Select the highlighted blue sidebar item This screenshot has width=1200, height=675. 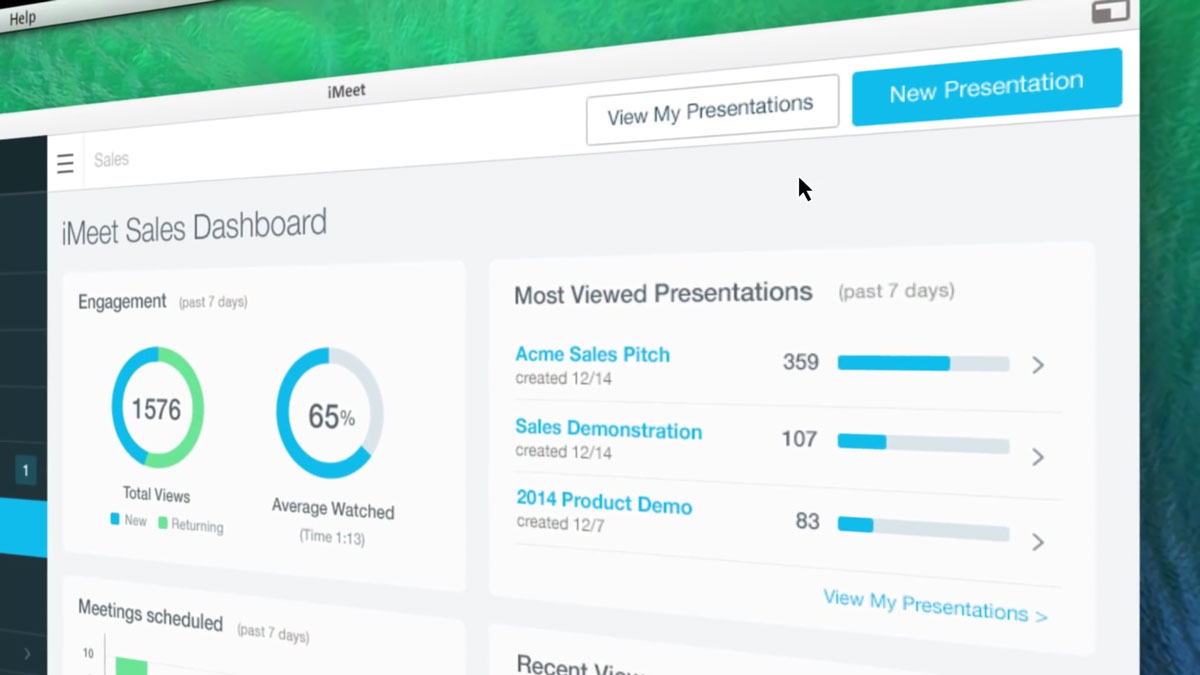tap(23, 527)
